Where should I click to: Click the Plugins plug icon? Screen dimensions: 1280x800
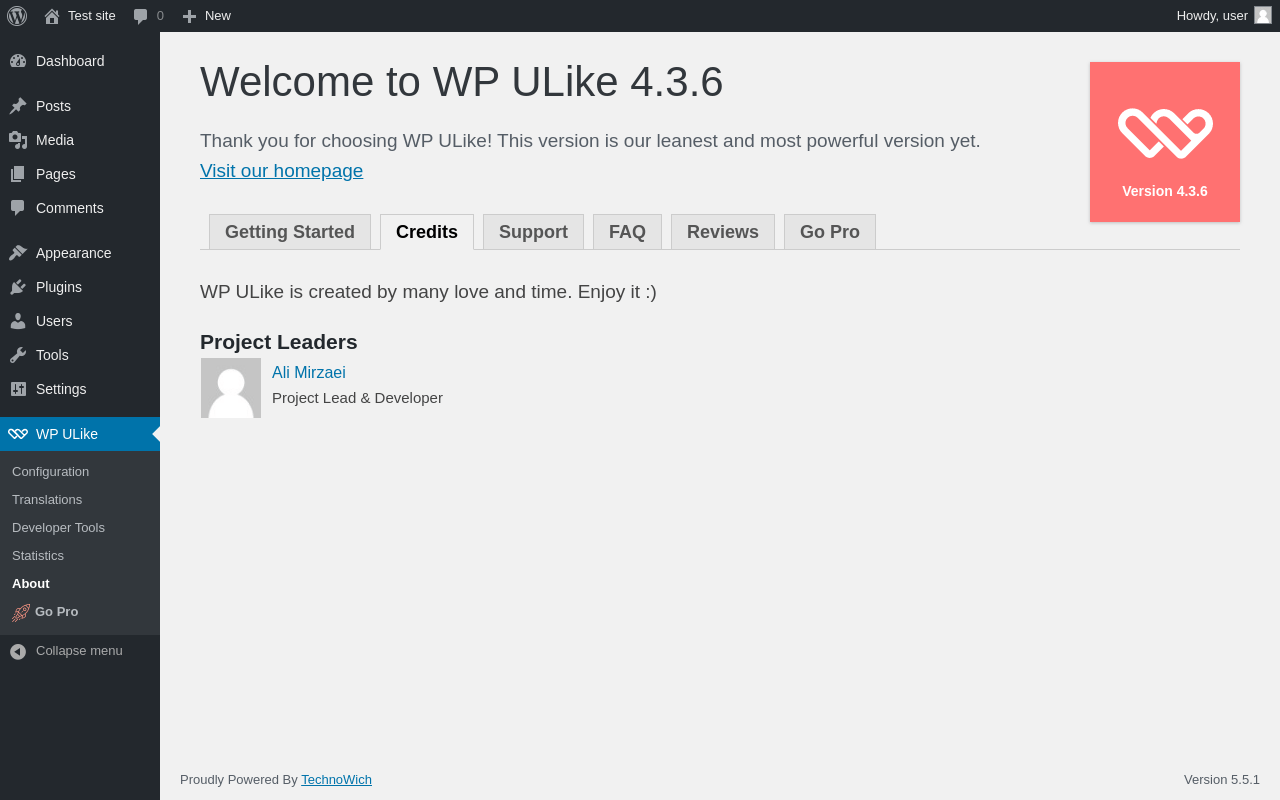click(18, 287)
